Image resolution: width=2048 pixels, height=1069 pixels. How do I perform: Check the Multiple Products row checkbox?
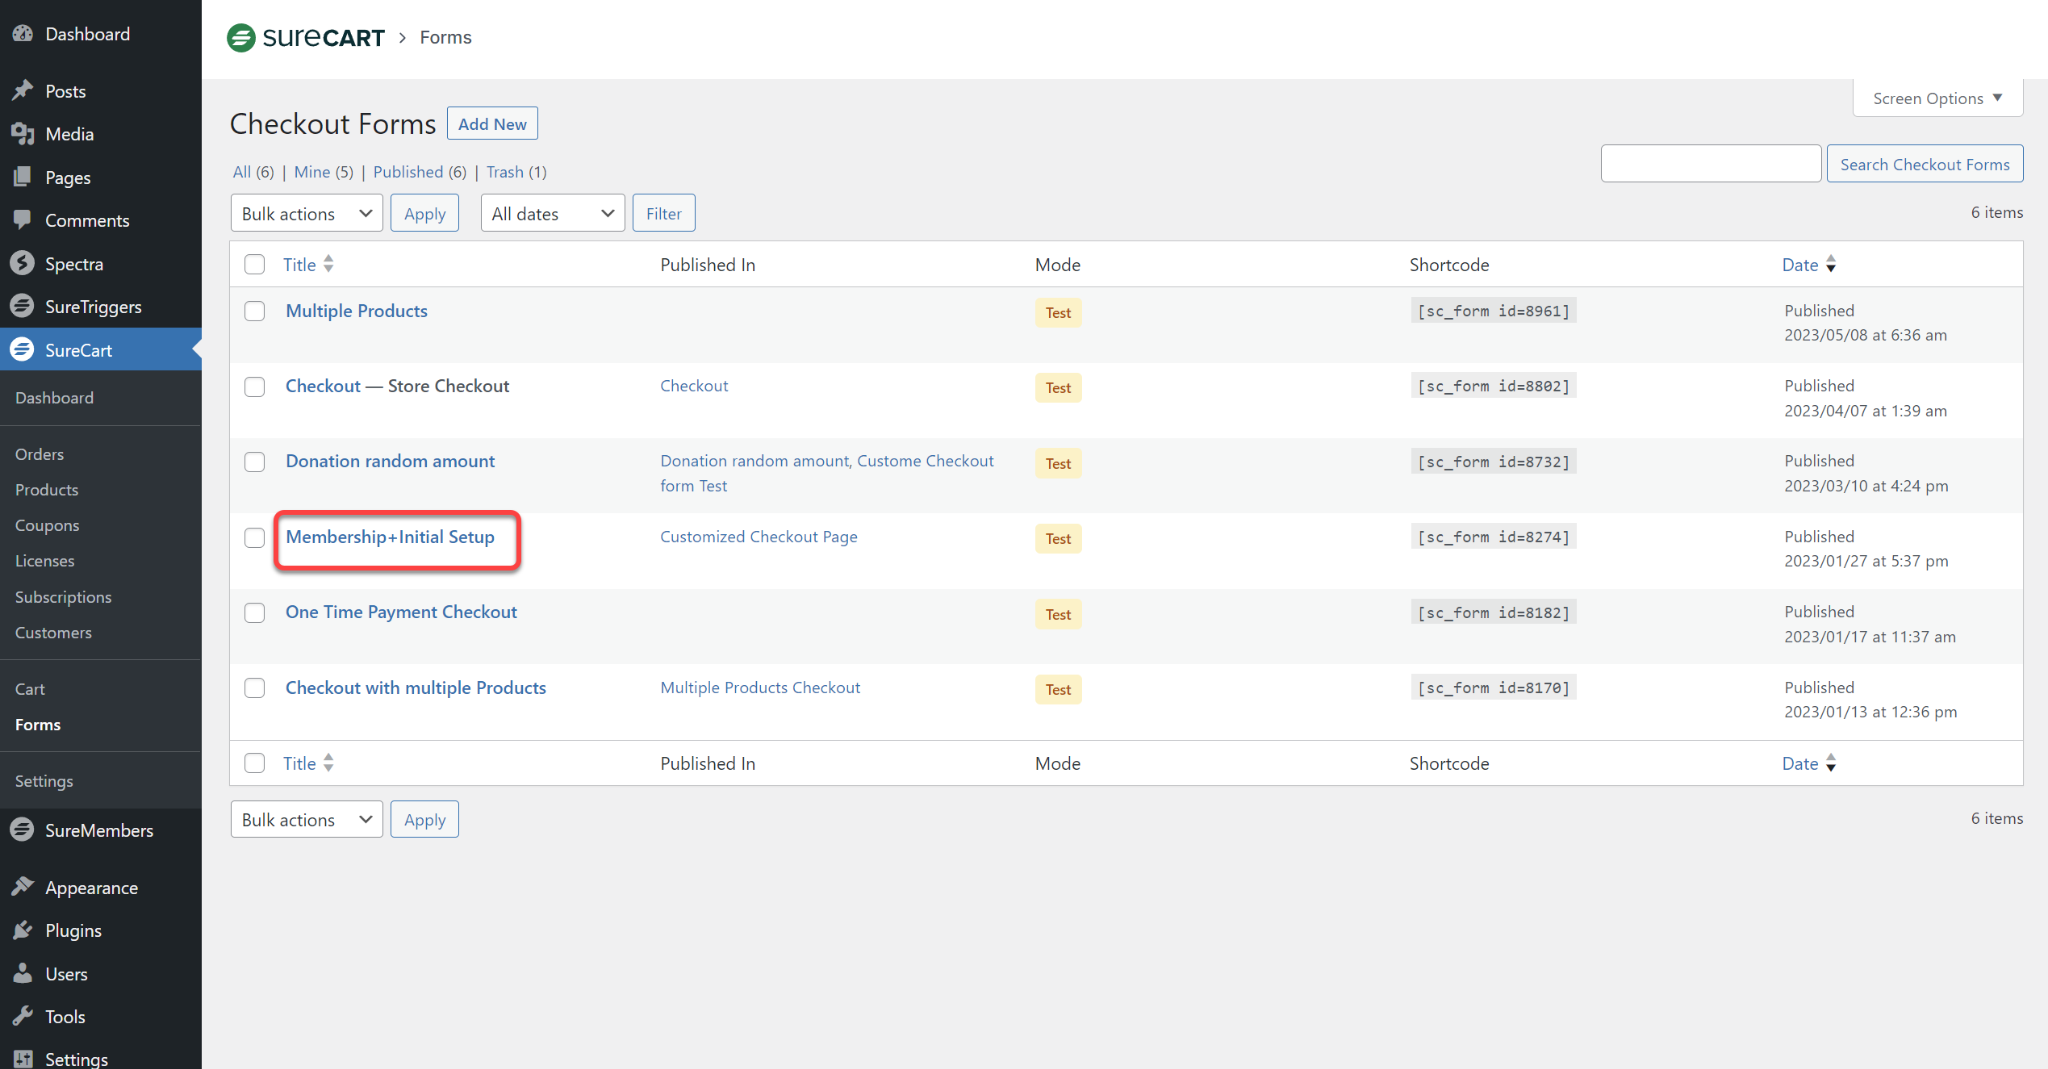255,311
